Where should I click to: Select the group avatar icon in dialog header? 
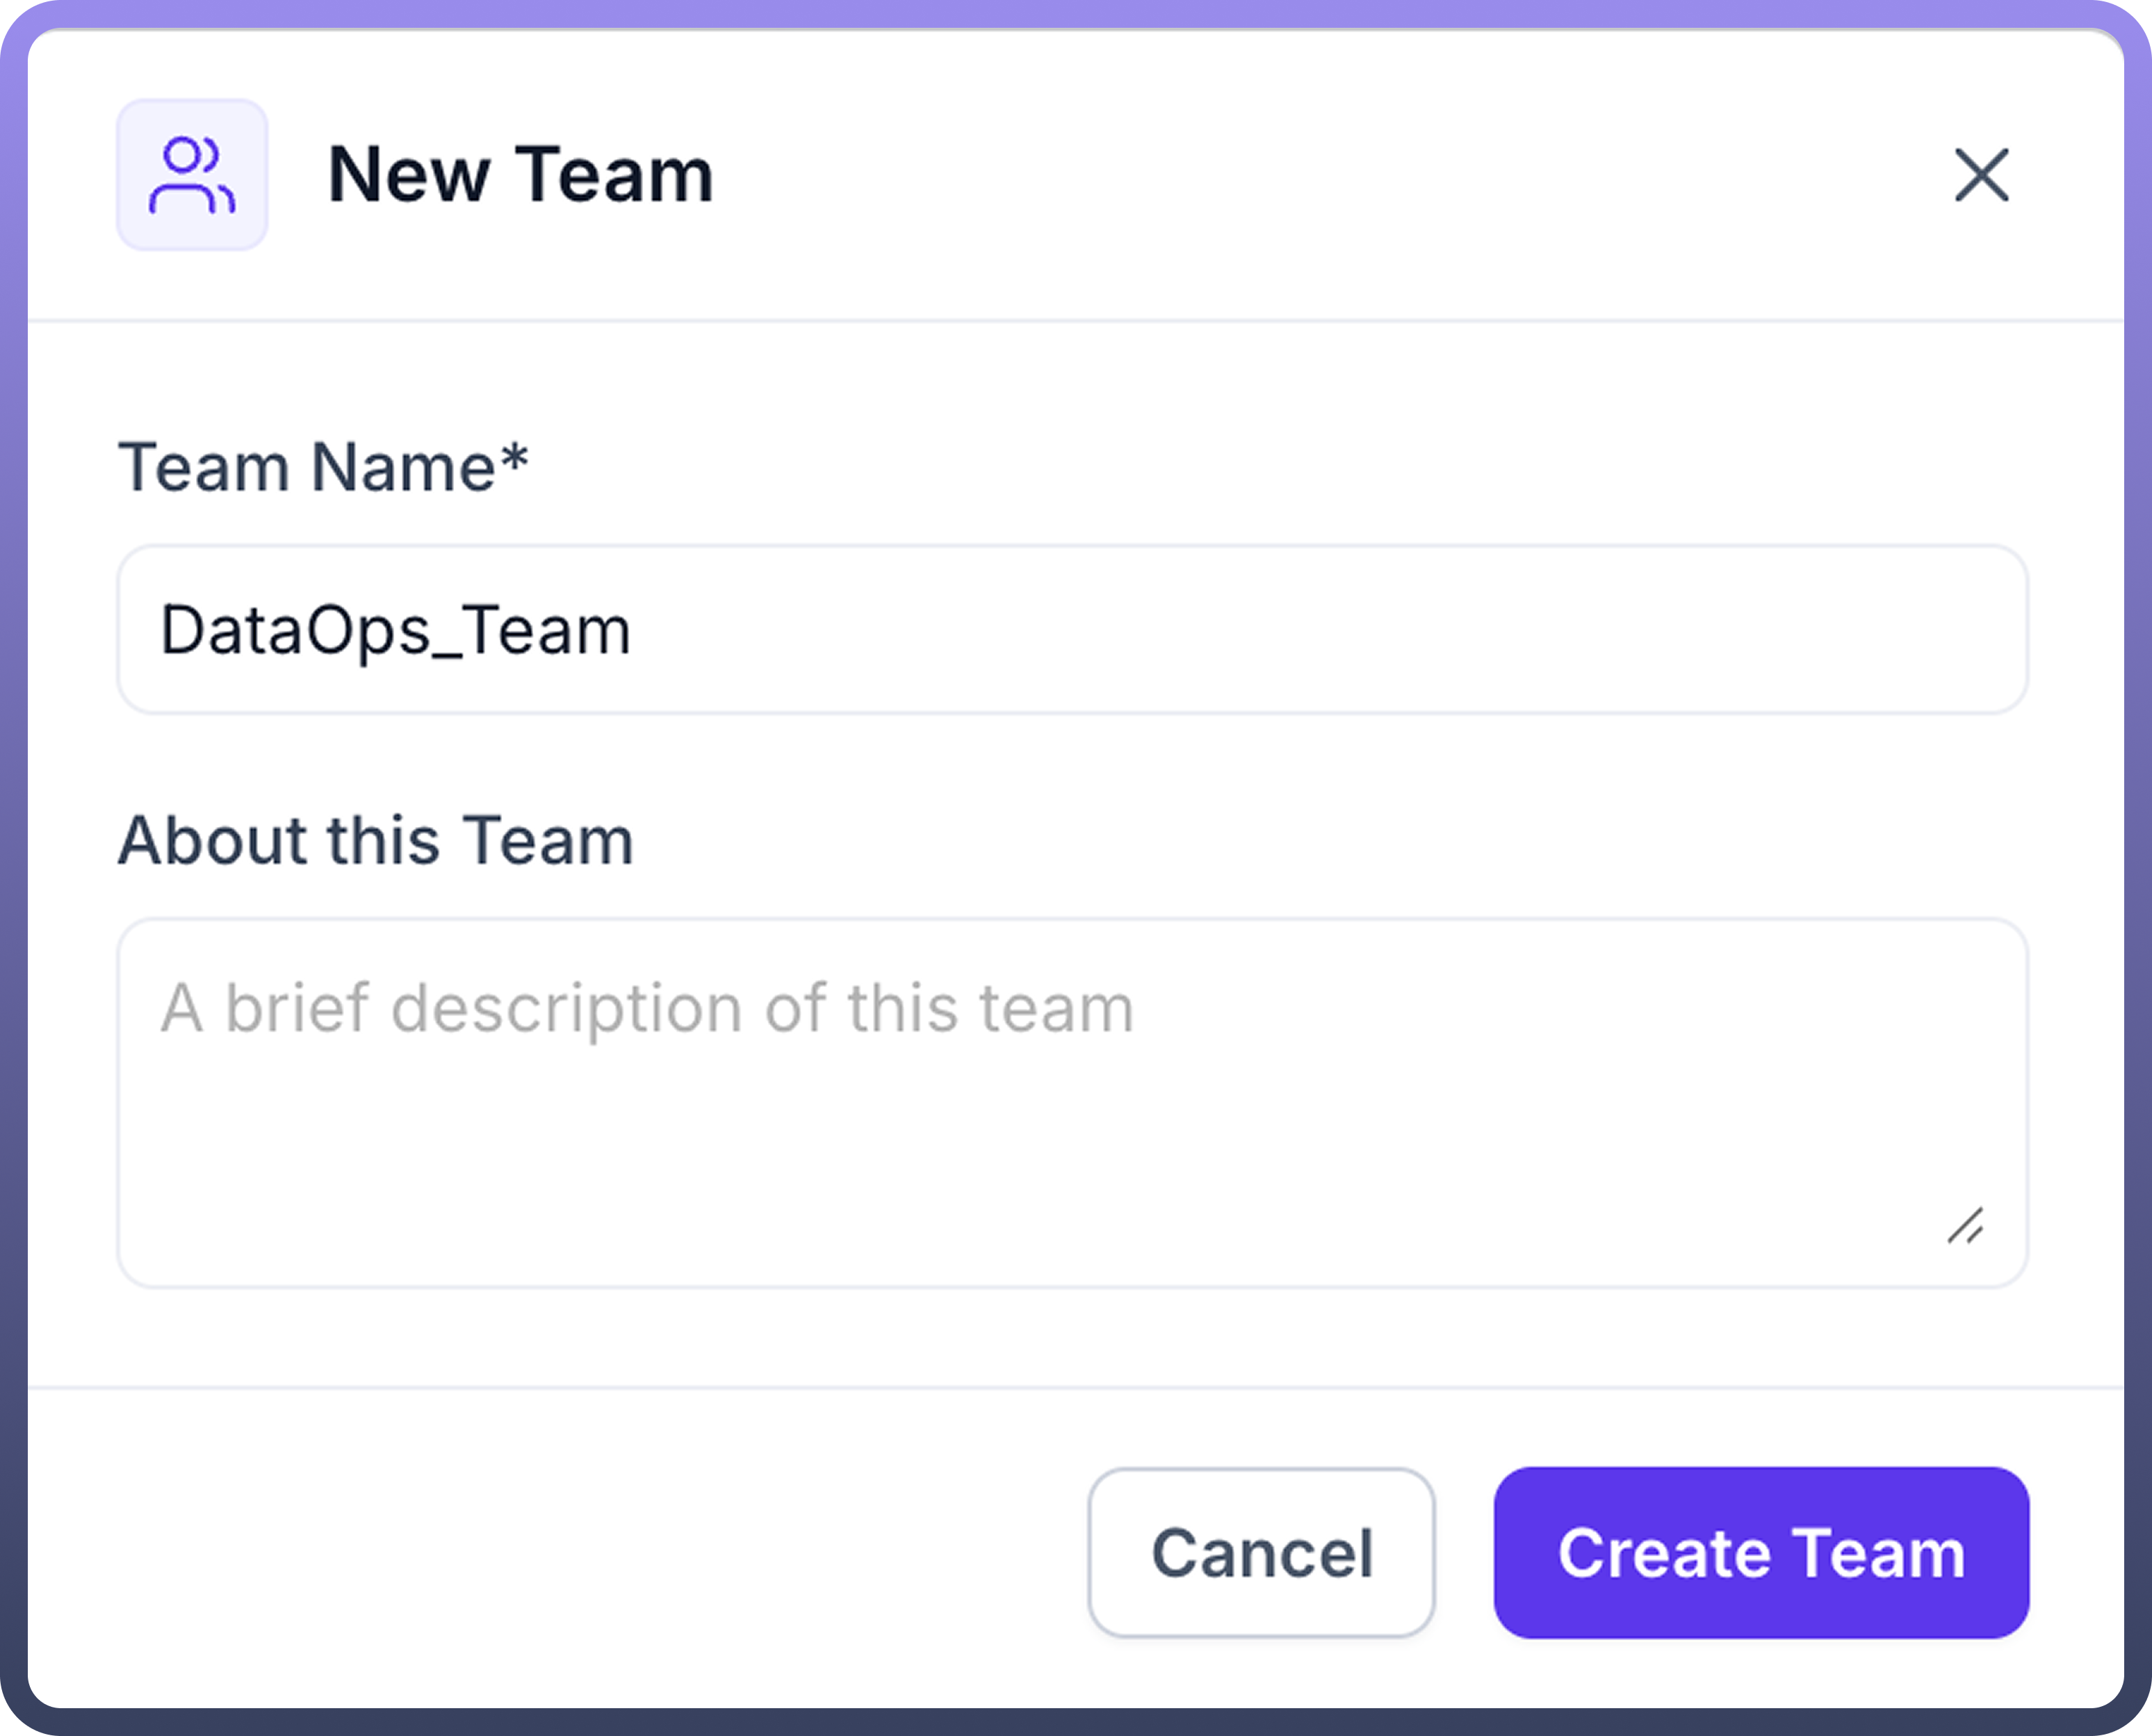click(192, 176)
